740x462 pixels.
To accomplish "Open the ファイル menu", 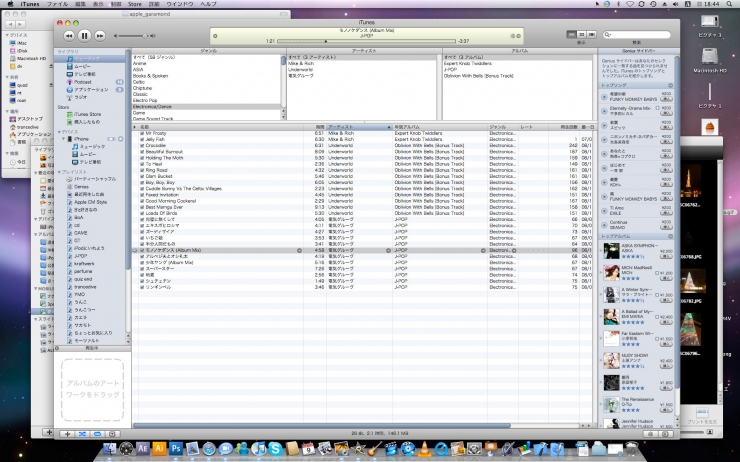I will pyautogui.click(x=57, y=4).
